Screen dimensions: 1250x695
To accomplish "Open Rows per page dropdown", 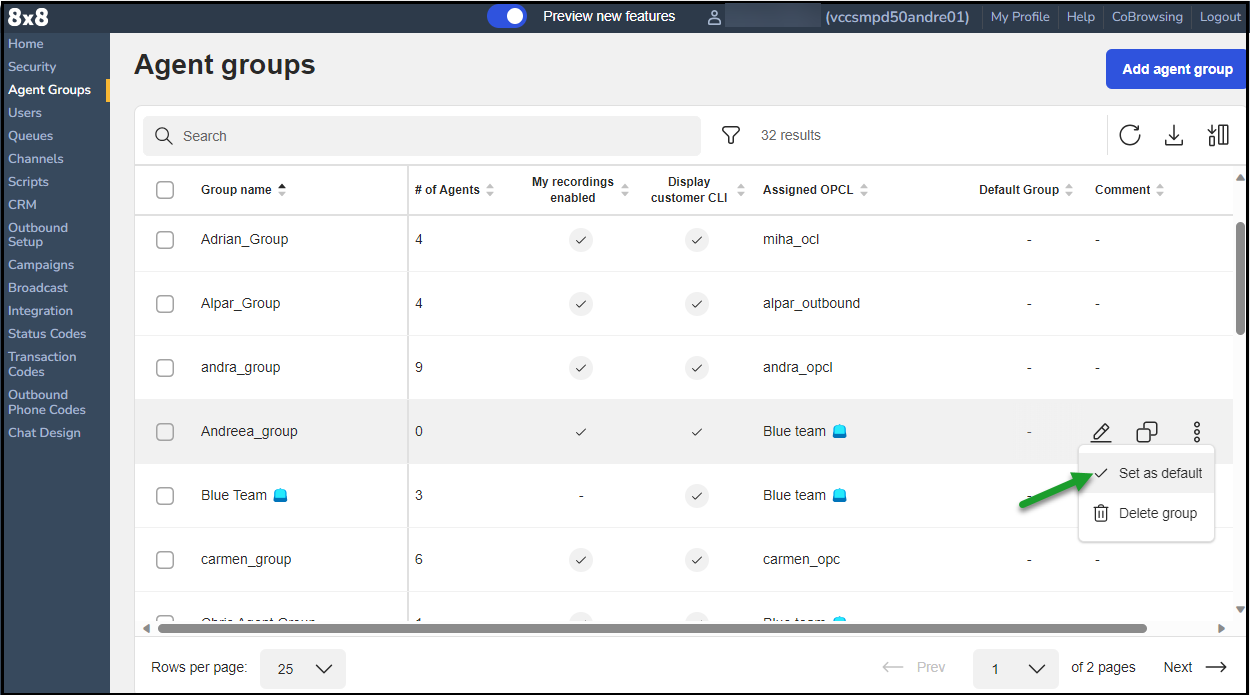I will click(x=303, y=668).
